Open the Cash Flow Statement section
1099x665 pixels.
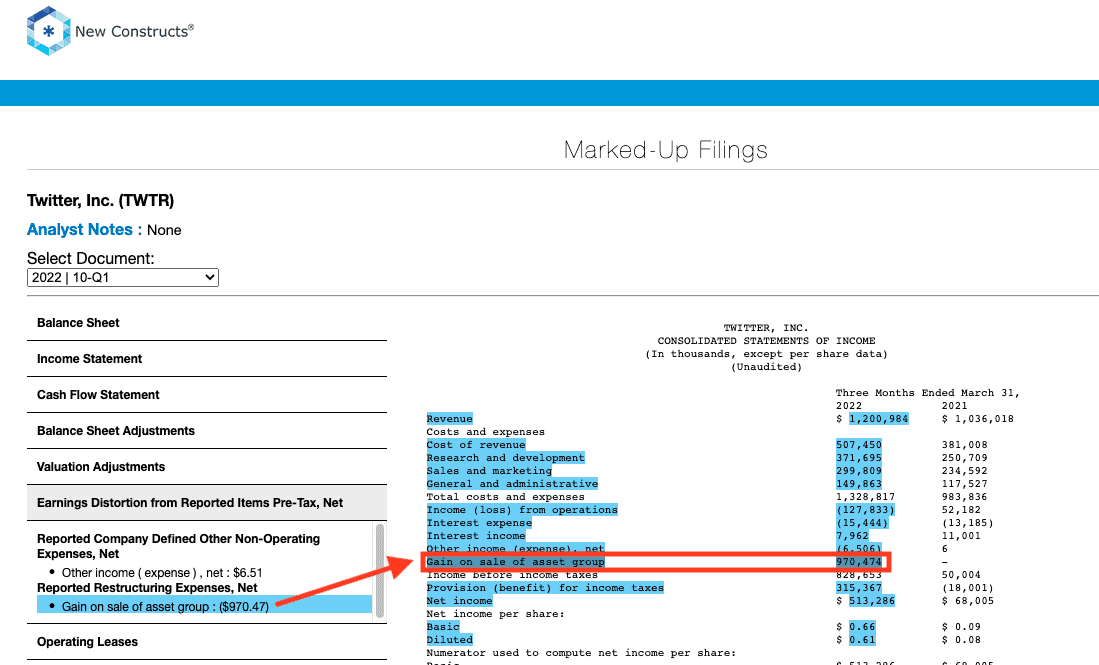click(x=207, y=395)
